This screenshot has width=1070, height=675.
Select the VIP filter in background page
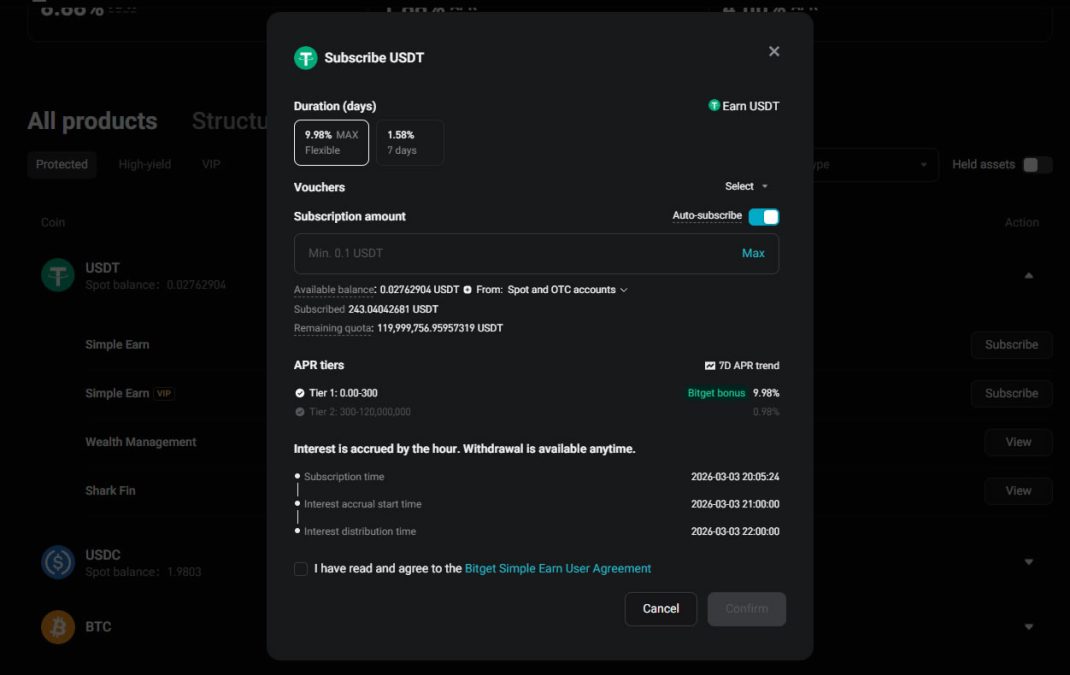211,164
